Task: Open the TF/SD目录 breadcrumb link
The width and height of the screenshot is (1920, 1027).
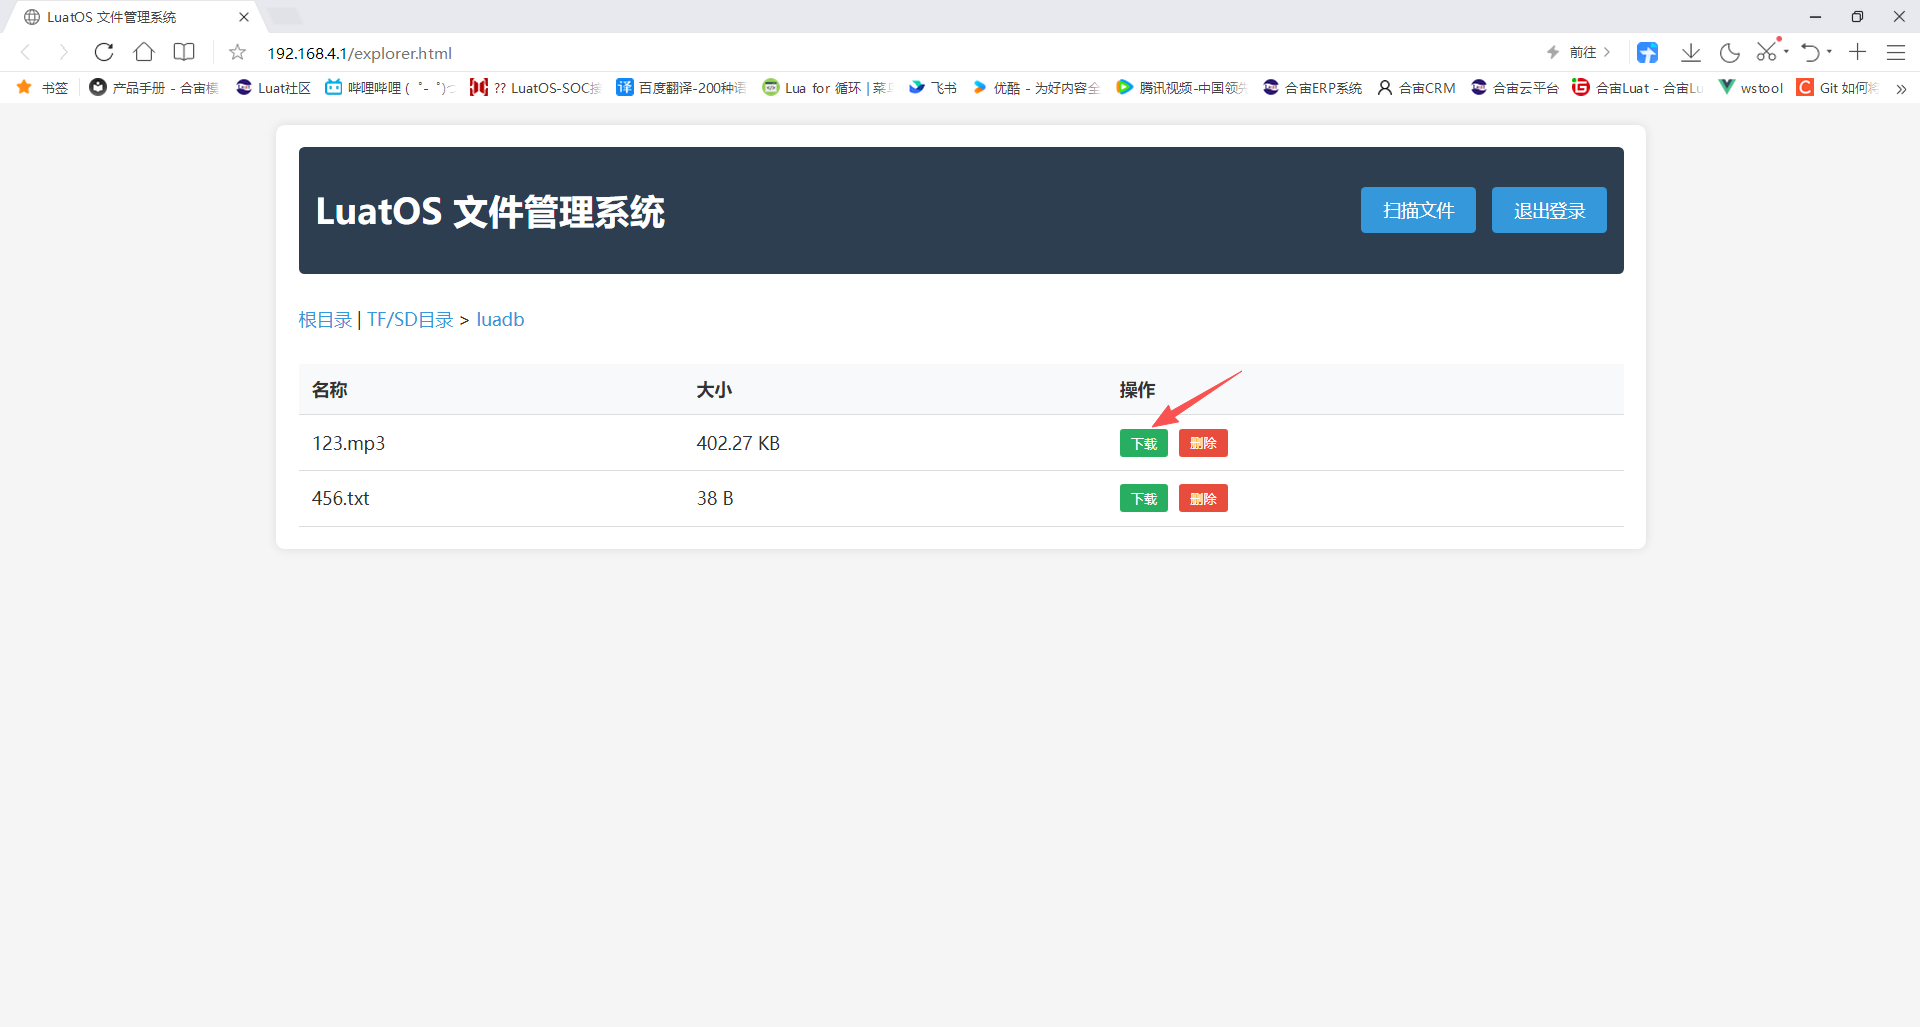Action: click(410, 320)
